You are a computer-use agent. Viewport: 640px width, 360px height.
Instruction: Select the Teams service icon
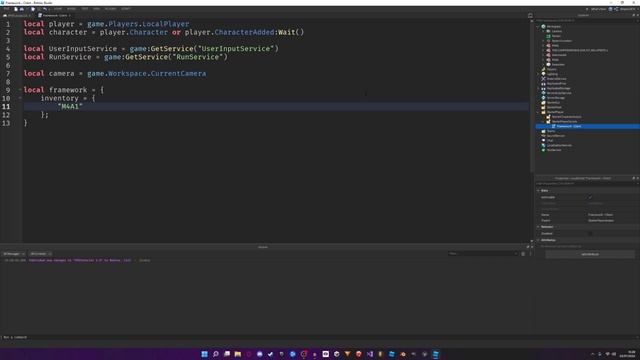coord(544,131)
